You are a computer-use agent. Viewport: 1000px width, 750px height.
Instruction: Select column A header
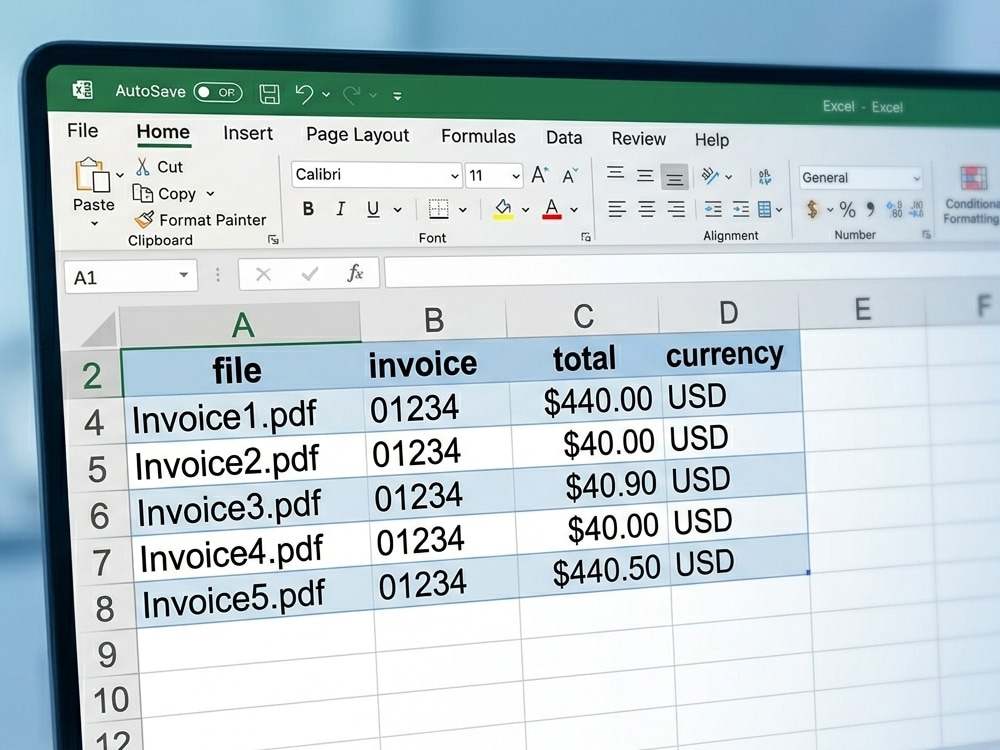coord(240,323)
